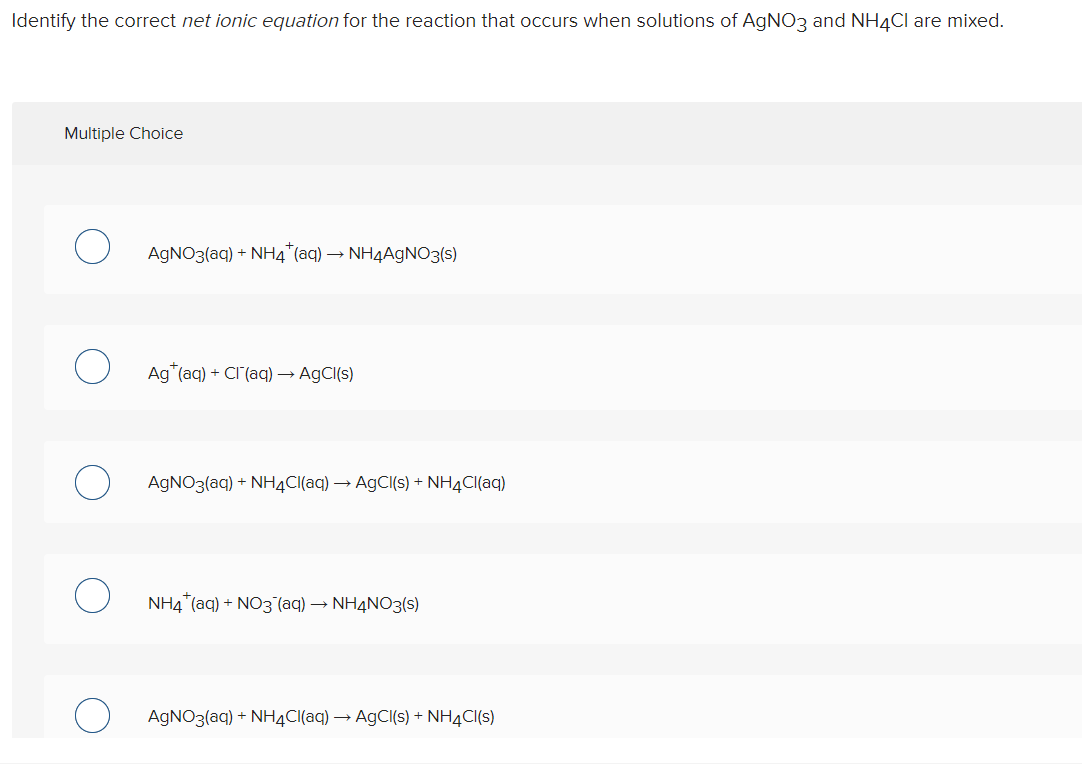1082x766 pixels.
Task: Click the answer text AgNO3(aq) + NH4+(aq) equation
Action: tap(302, 253)
